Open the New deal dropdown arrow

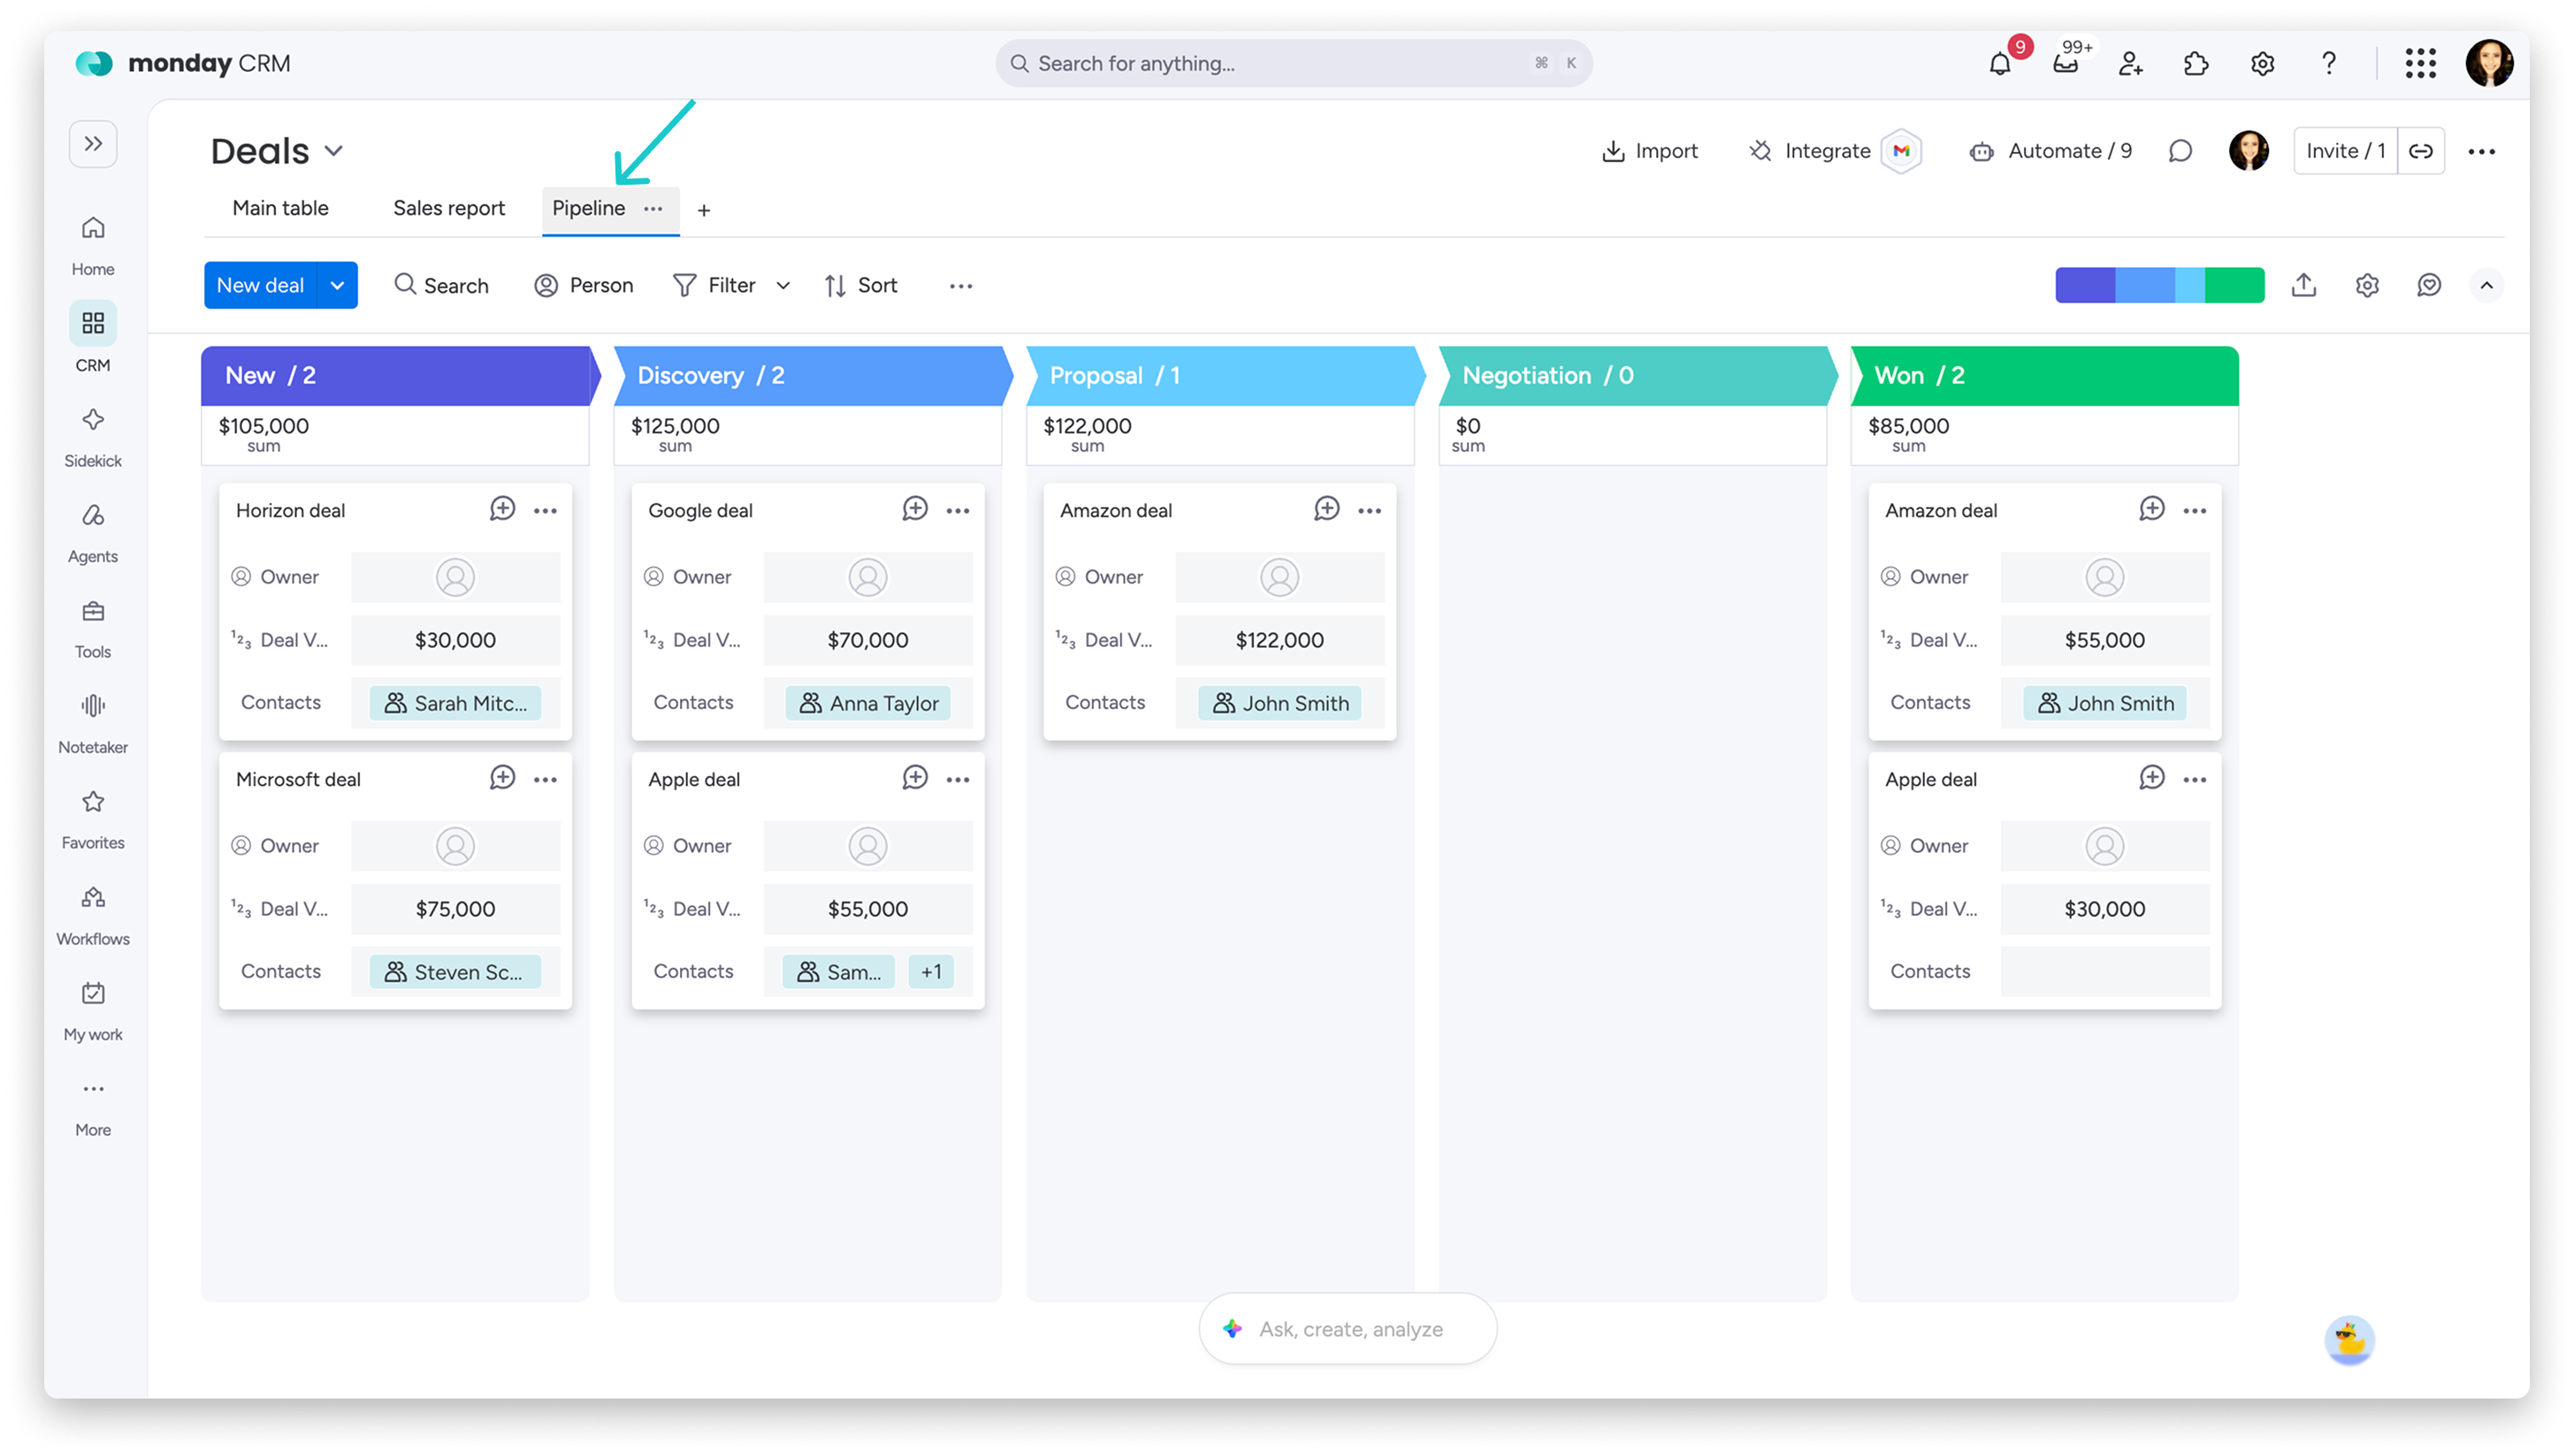tap(338, 285)
